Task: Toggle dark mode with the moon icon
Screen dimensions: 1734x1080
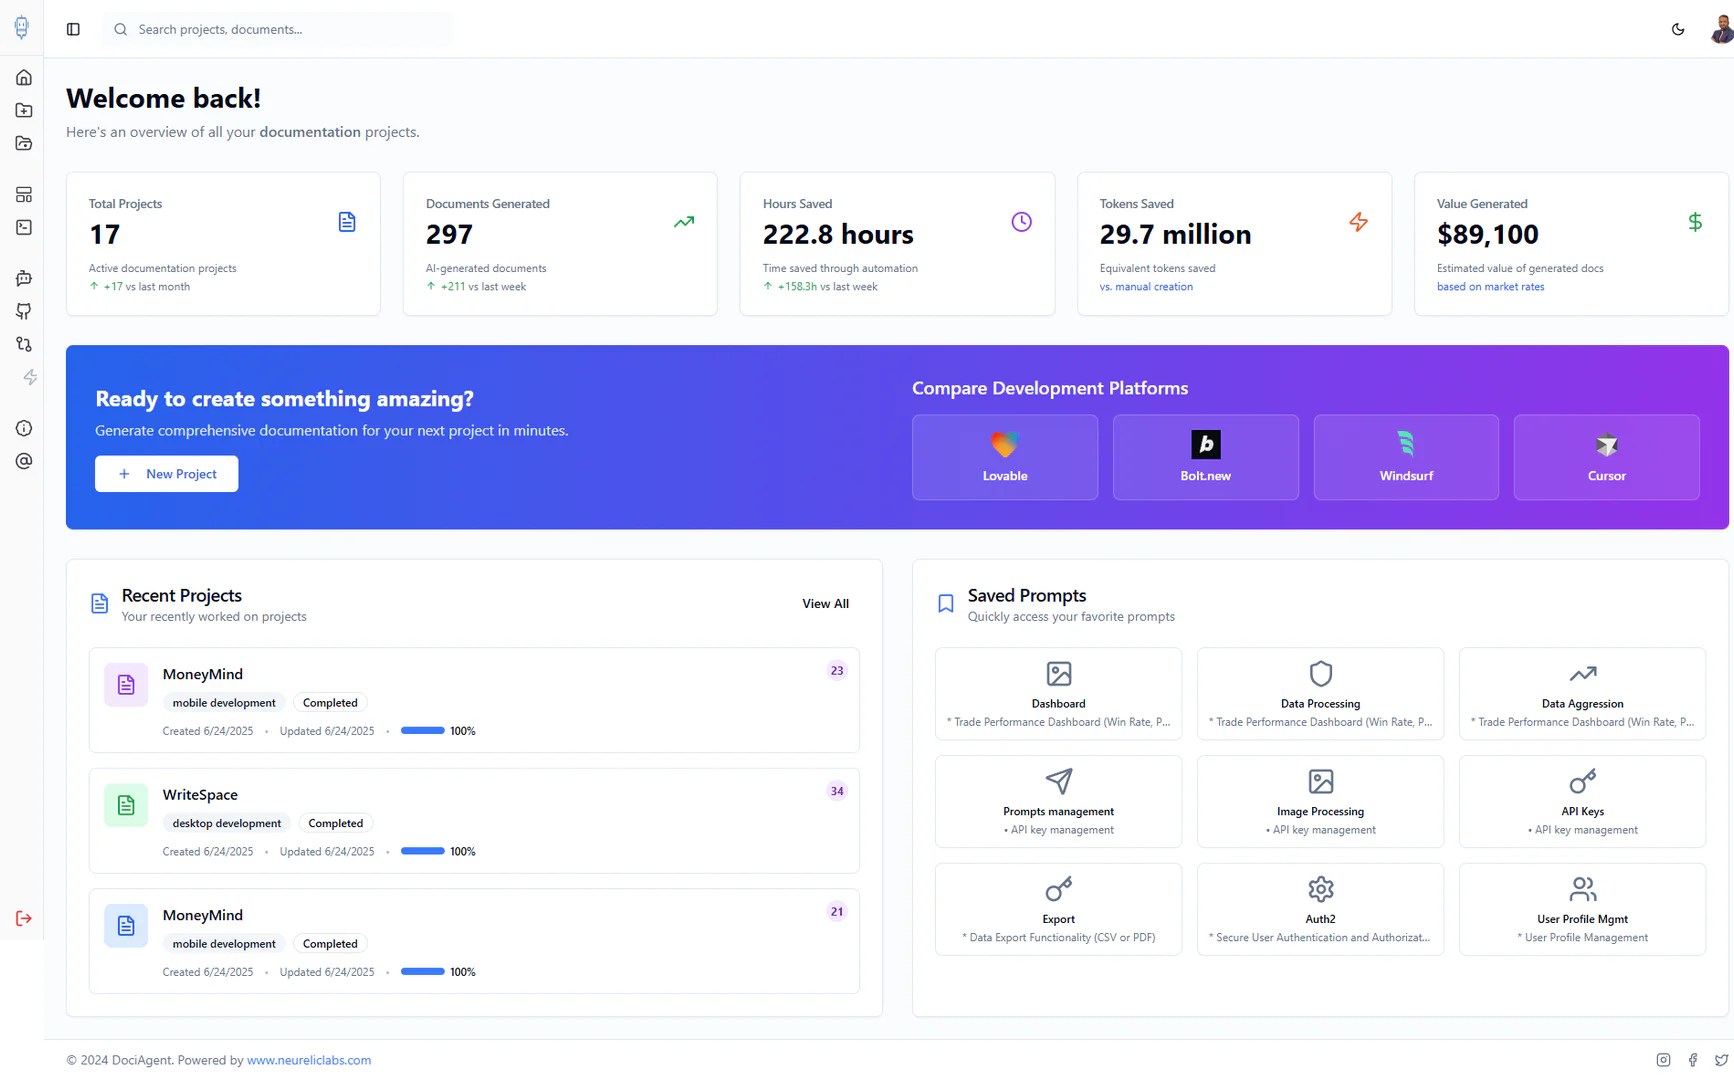Action: tap(1678, 29)
